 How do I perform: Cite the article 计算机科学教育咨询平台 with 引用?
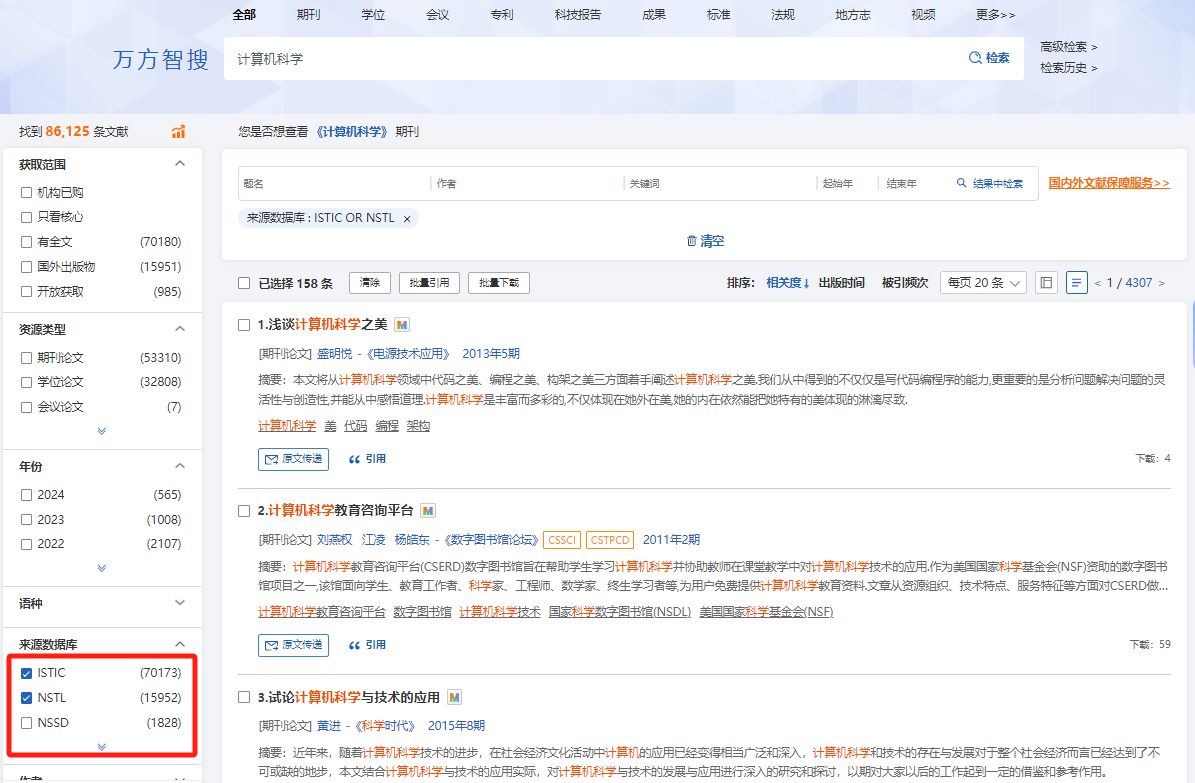click(x=367, y=645)
